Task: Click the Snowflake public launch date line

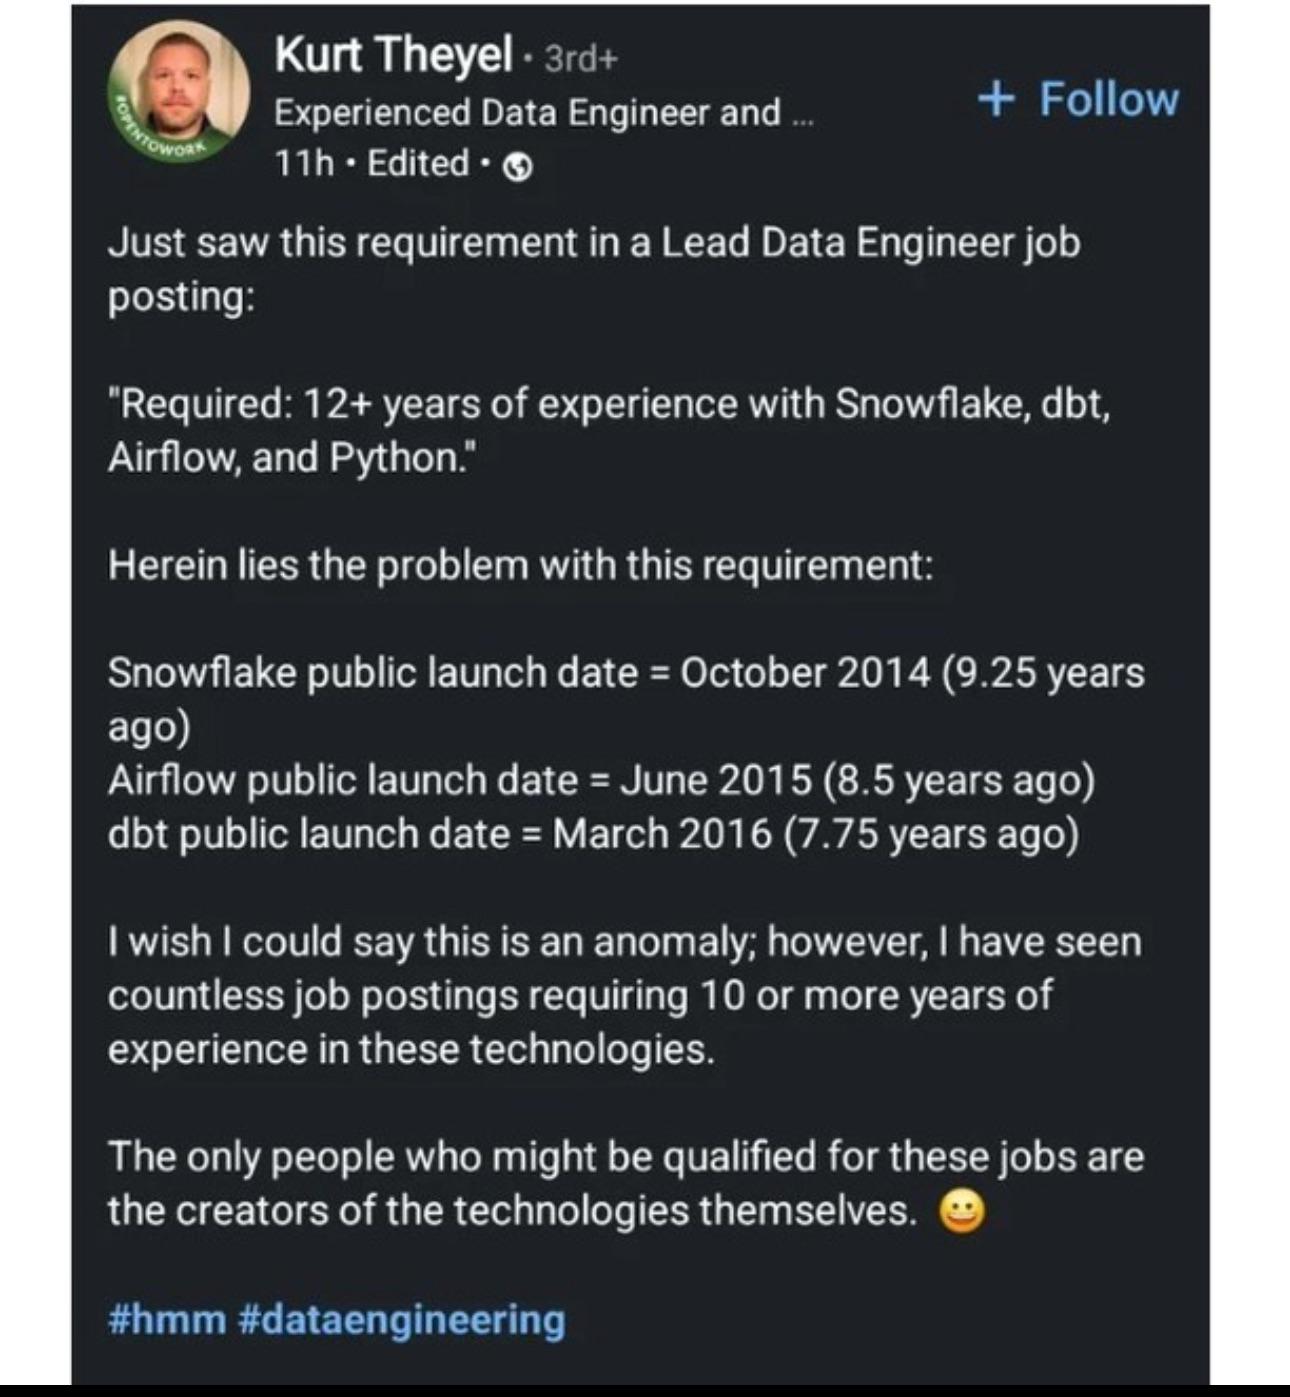Action: pos(625,673)
